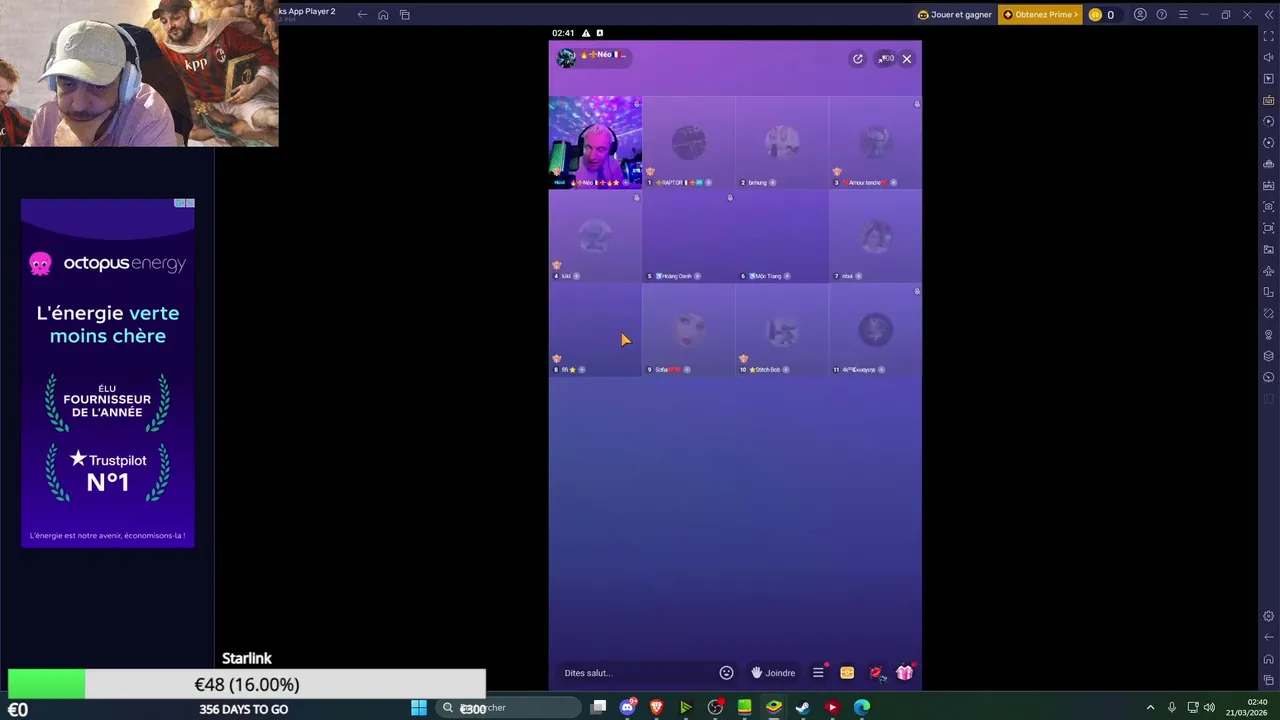The height and width of the screenshot is (720, 1280).
Task: Open the share icon in room header
Action: 857,59
